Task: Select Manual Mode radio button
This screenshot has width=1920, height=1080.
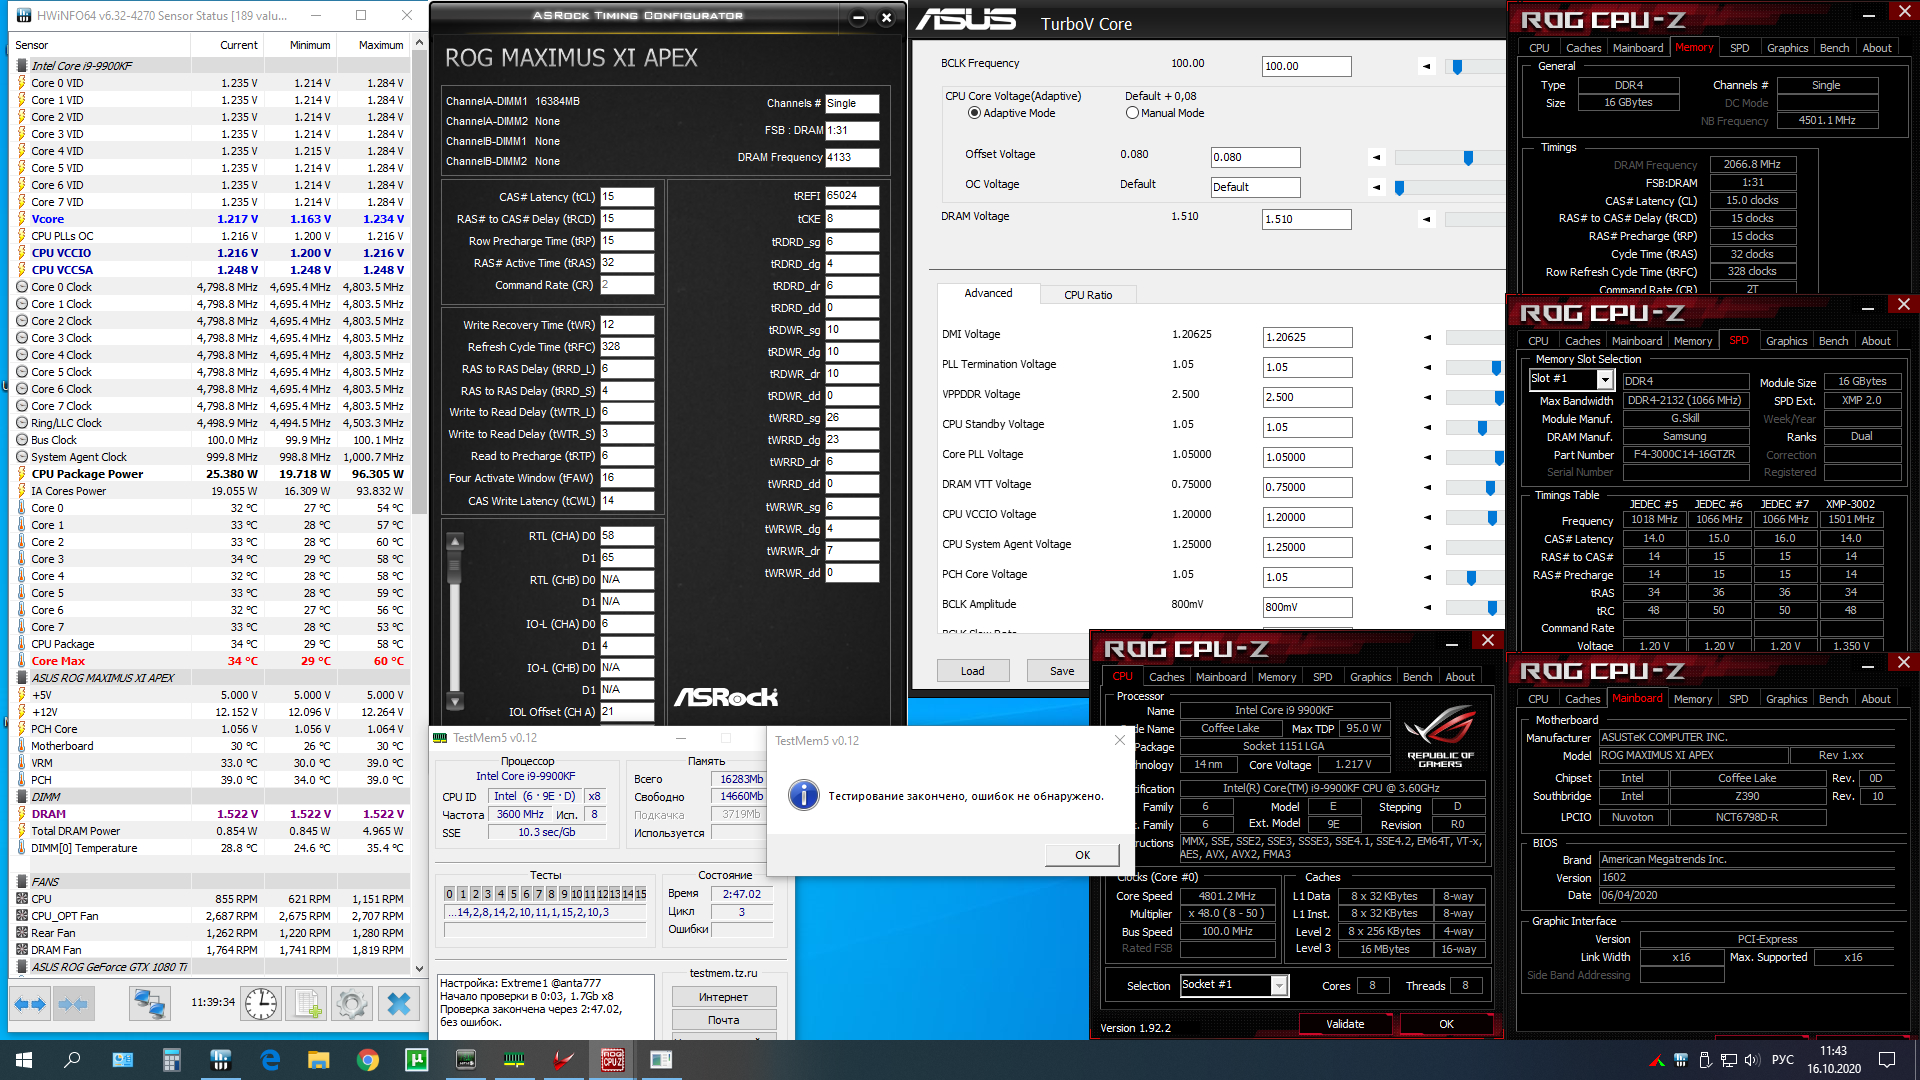Action: click(x=1132, y=113)
